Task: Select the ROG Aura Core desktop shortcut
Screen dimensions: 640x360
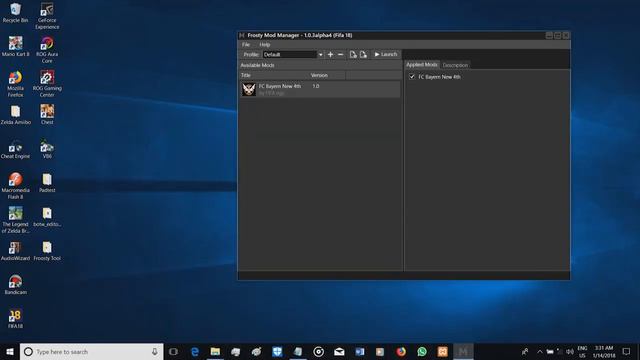Action: [47, 50]
